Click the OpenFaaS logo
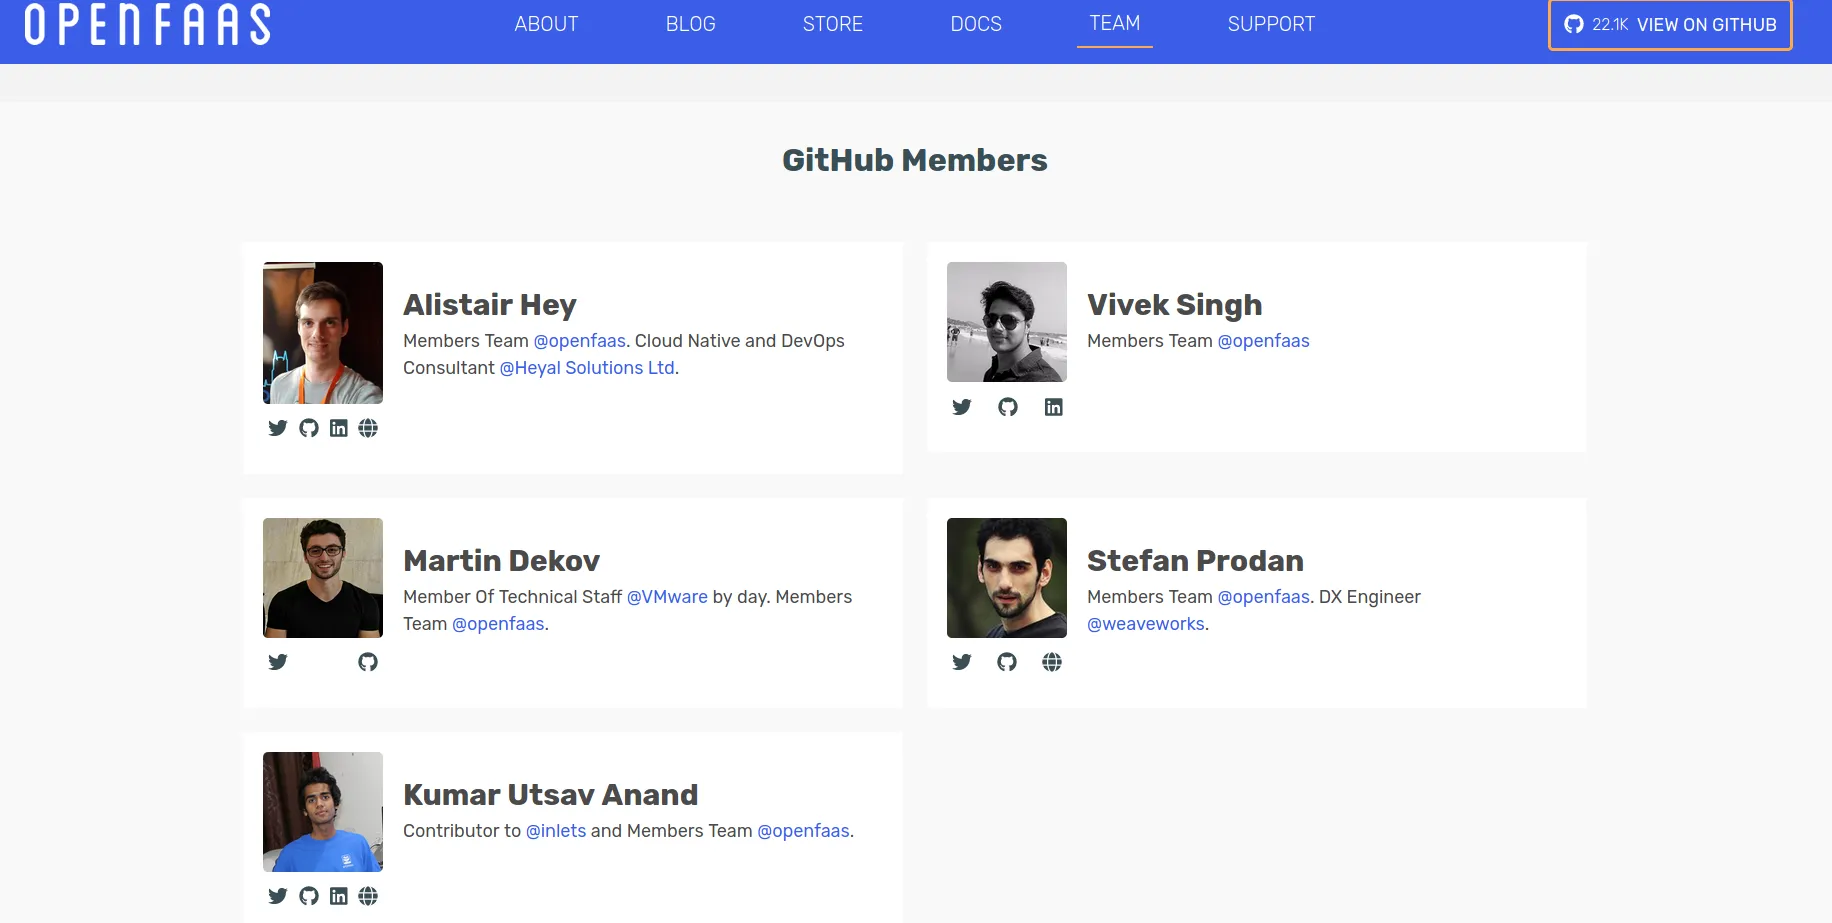This screenshot has height=923, width=1832. (x=148, y=24)
